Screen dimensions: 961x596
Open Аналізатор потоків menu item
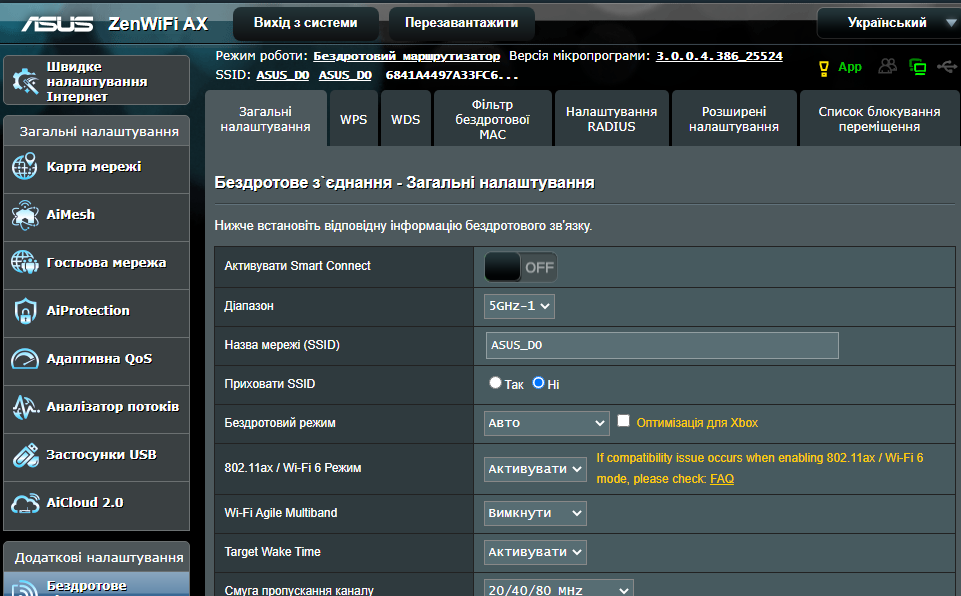click(96, 410)
